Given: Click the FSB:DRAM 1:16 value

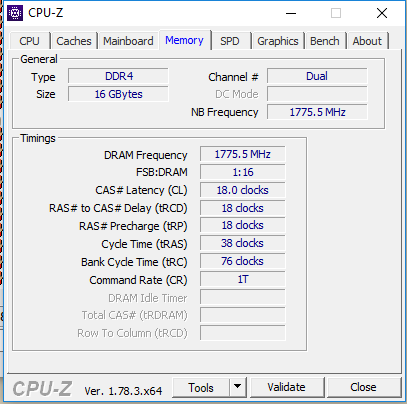Looking at the screenshot, I should point(243,172).
